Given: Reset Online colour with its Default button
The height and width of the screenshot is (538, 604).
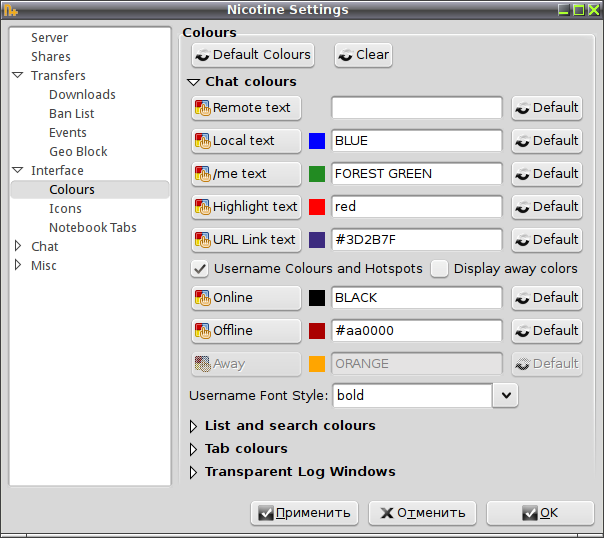Looking at the screenshot, I should coord(547,298).
